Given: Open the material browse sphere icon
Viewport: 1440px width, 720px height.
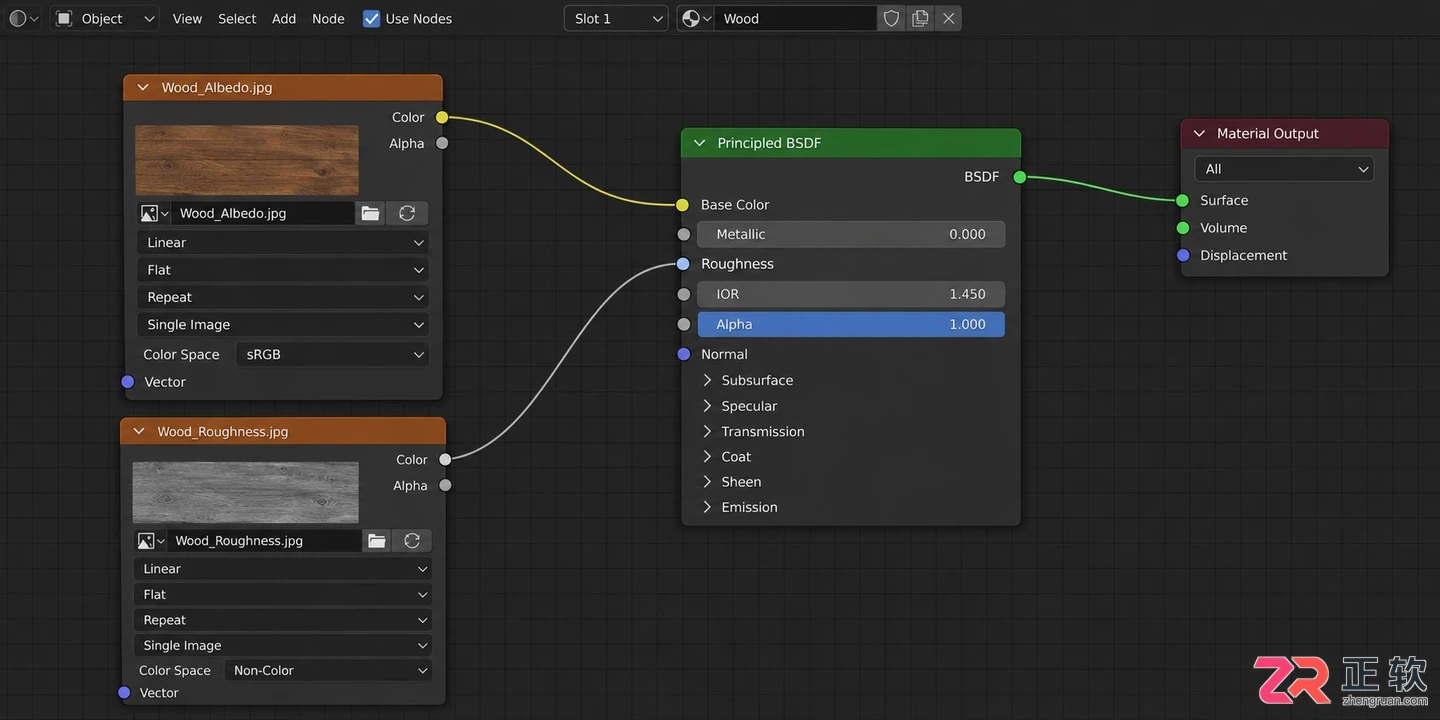Looking at the screenshot, I should 696,18.
